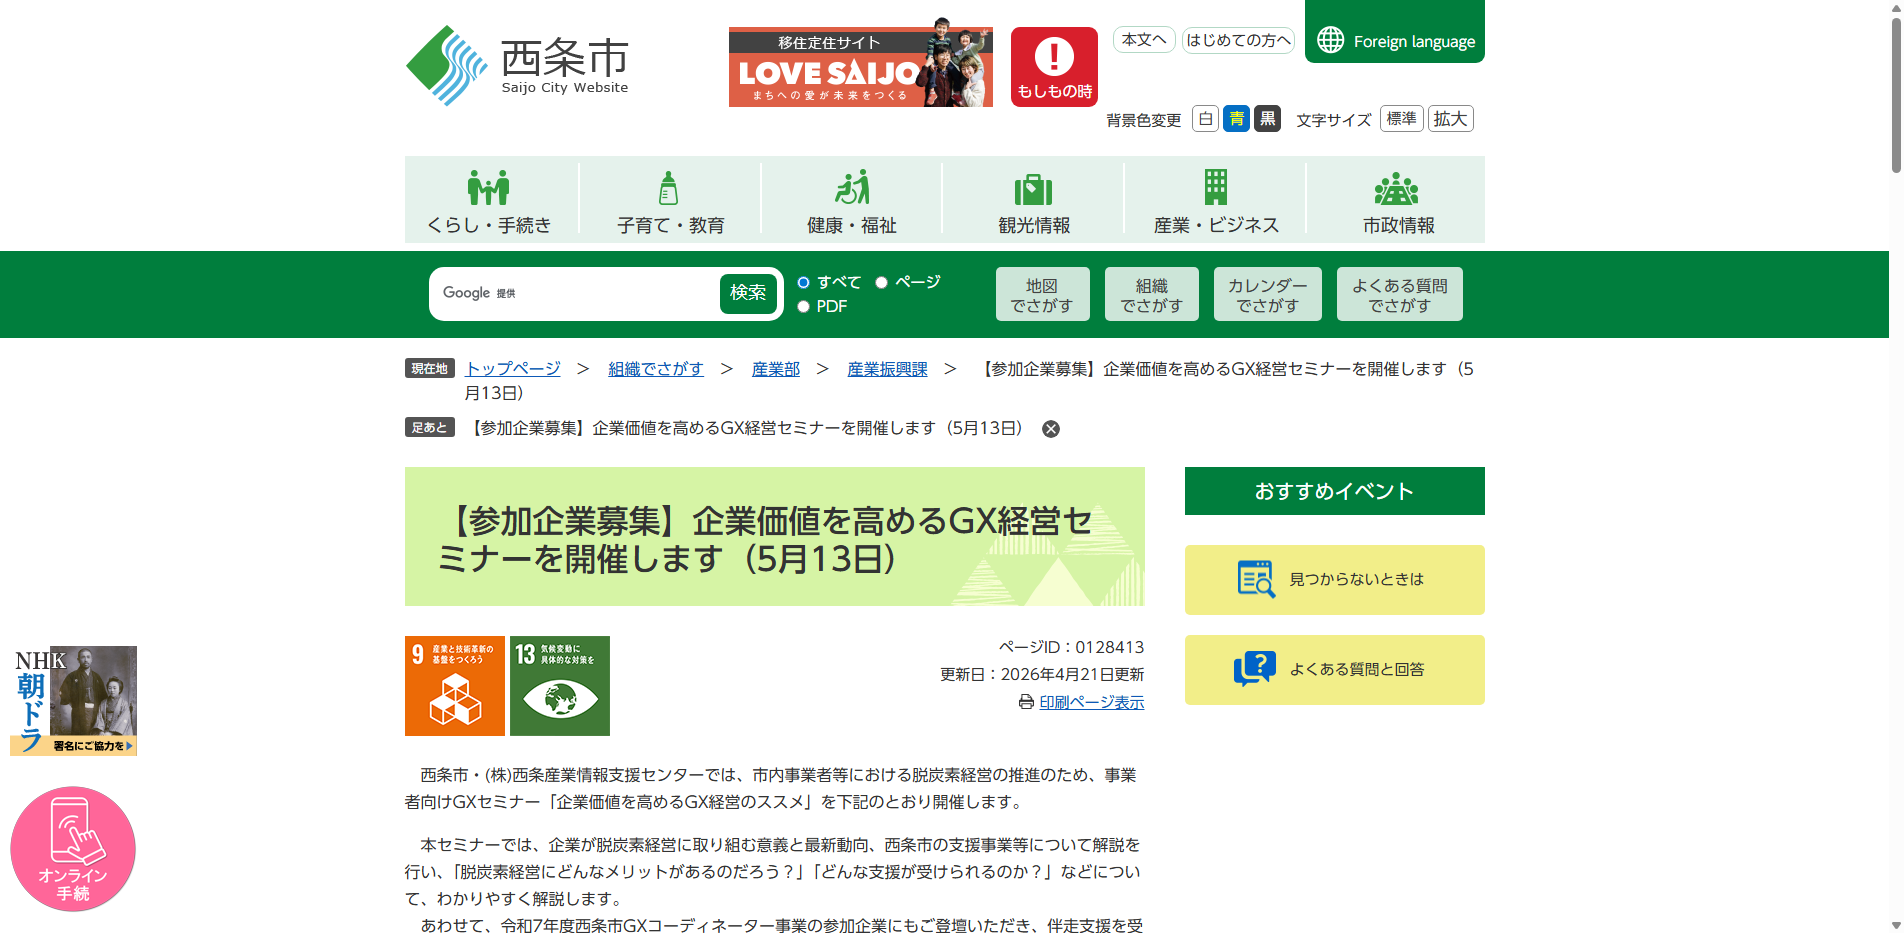This screenshot has height=933, width=1904.
Task: Choose the 青 background color swatch
Action: (1237, 119)
